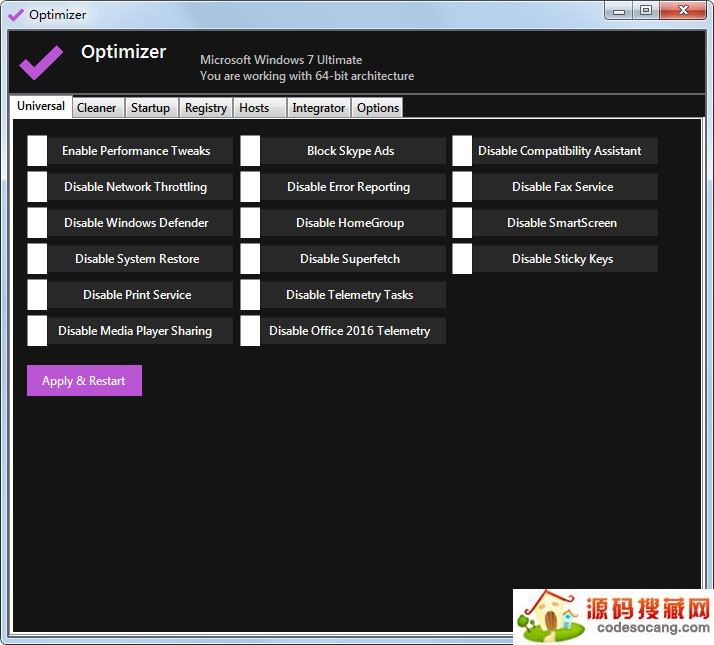Click the Disable Print Service label button
The height and width of the screenshot is (645, 714).
(x=140, y=295)
